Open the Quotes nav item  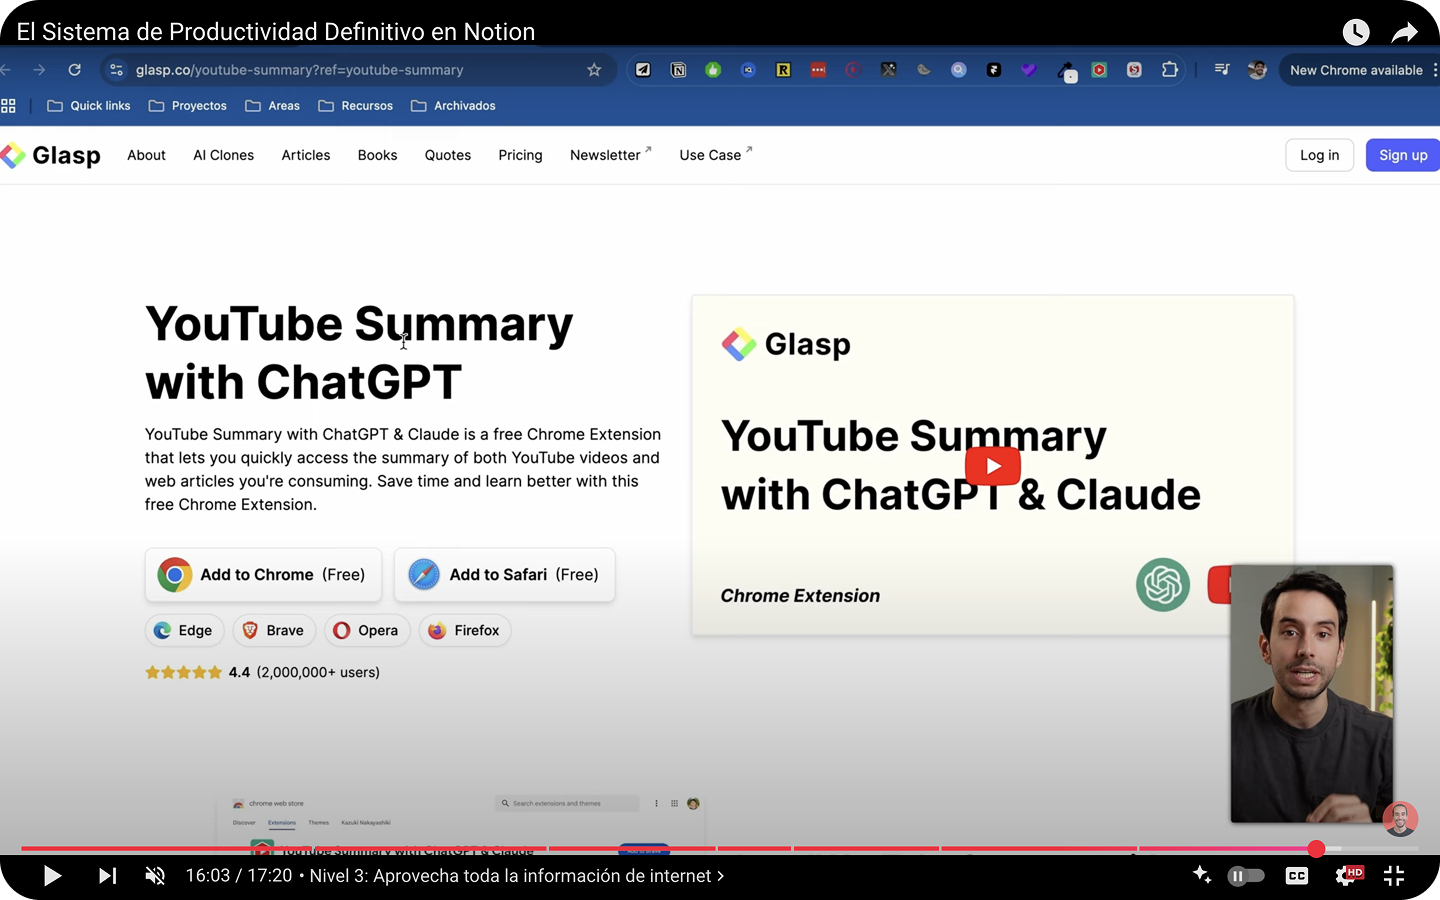point(448,155)
